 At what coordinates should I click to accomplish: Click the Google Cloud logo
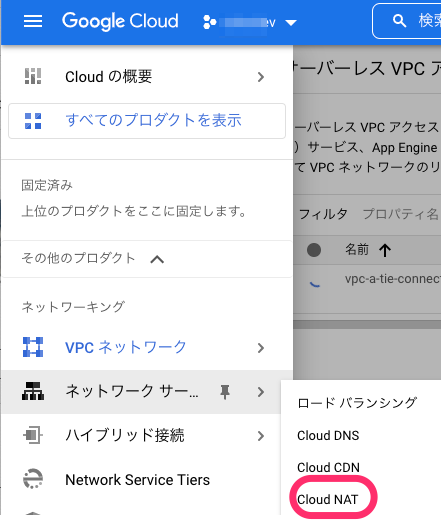(x=120, y=21)
